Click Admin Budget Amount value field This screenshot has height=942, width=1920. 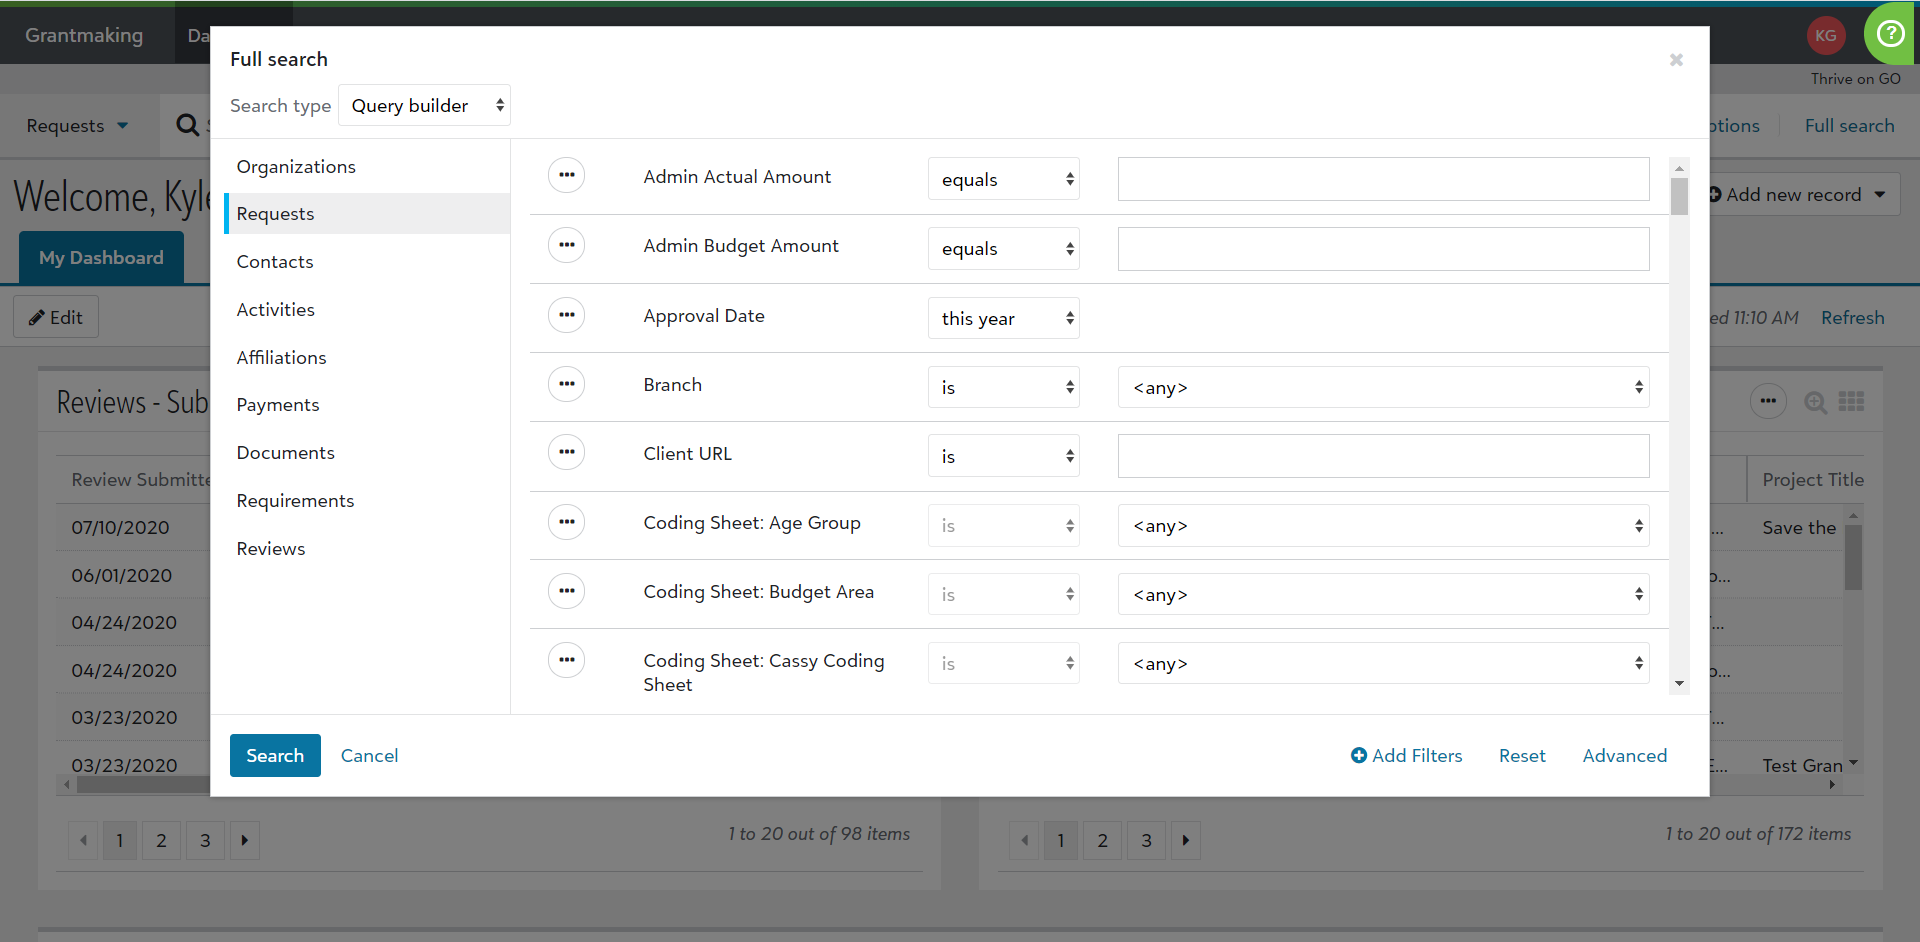point(1383,248)
